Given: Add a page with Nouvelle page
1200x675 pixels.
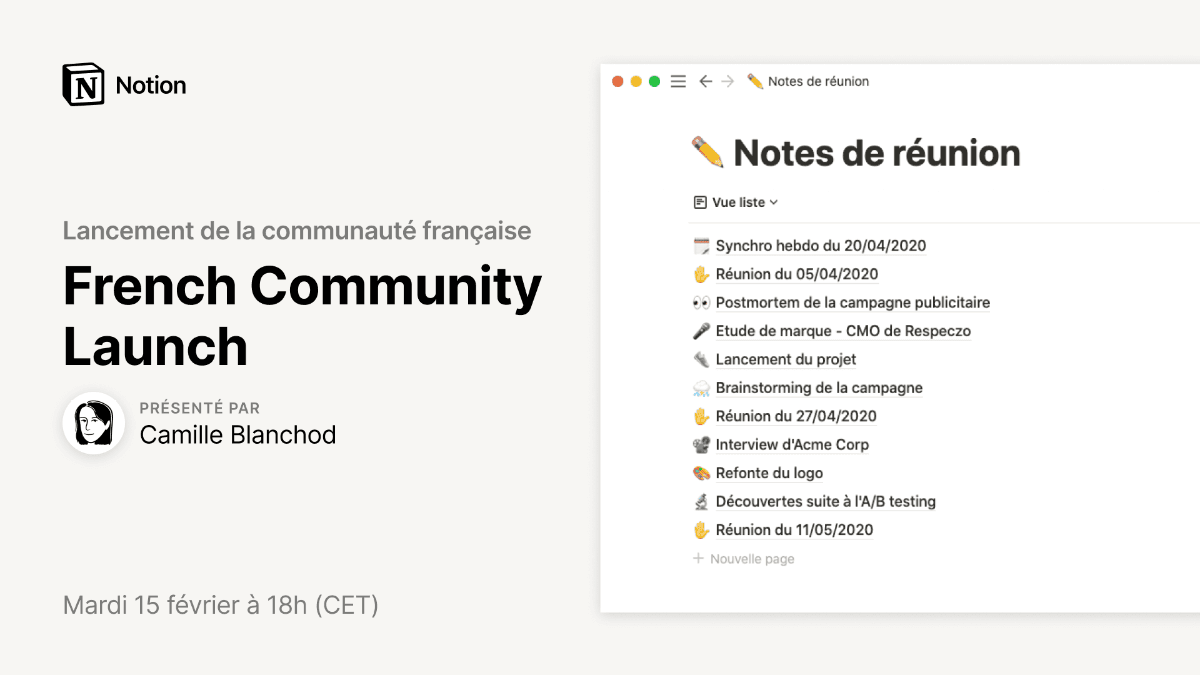Looking at the screenshot, I should pos(744,559).
